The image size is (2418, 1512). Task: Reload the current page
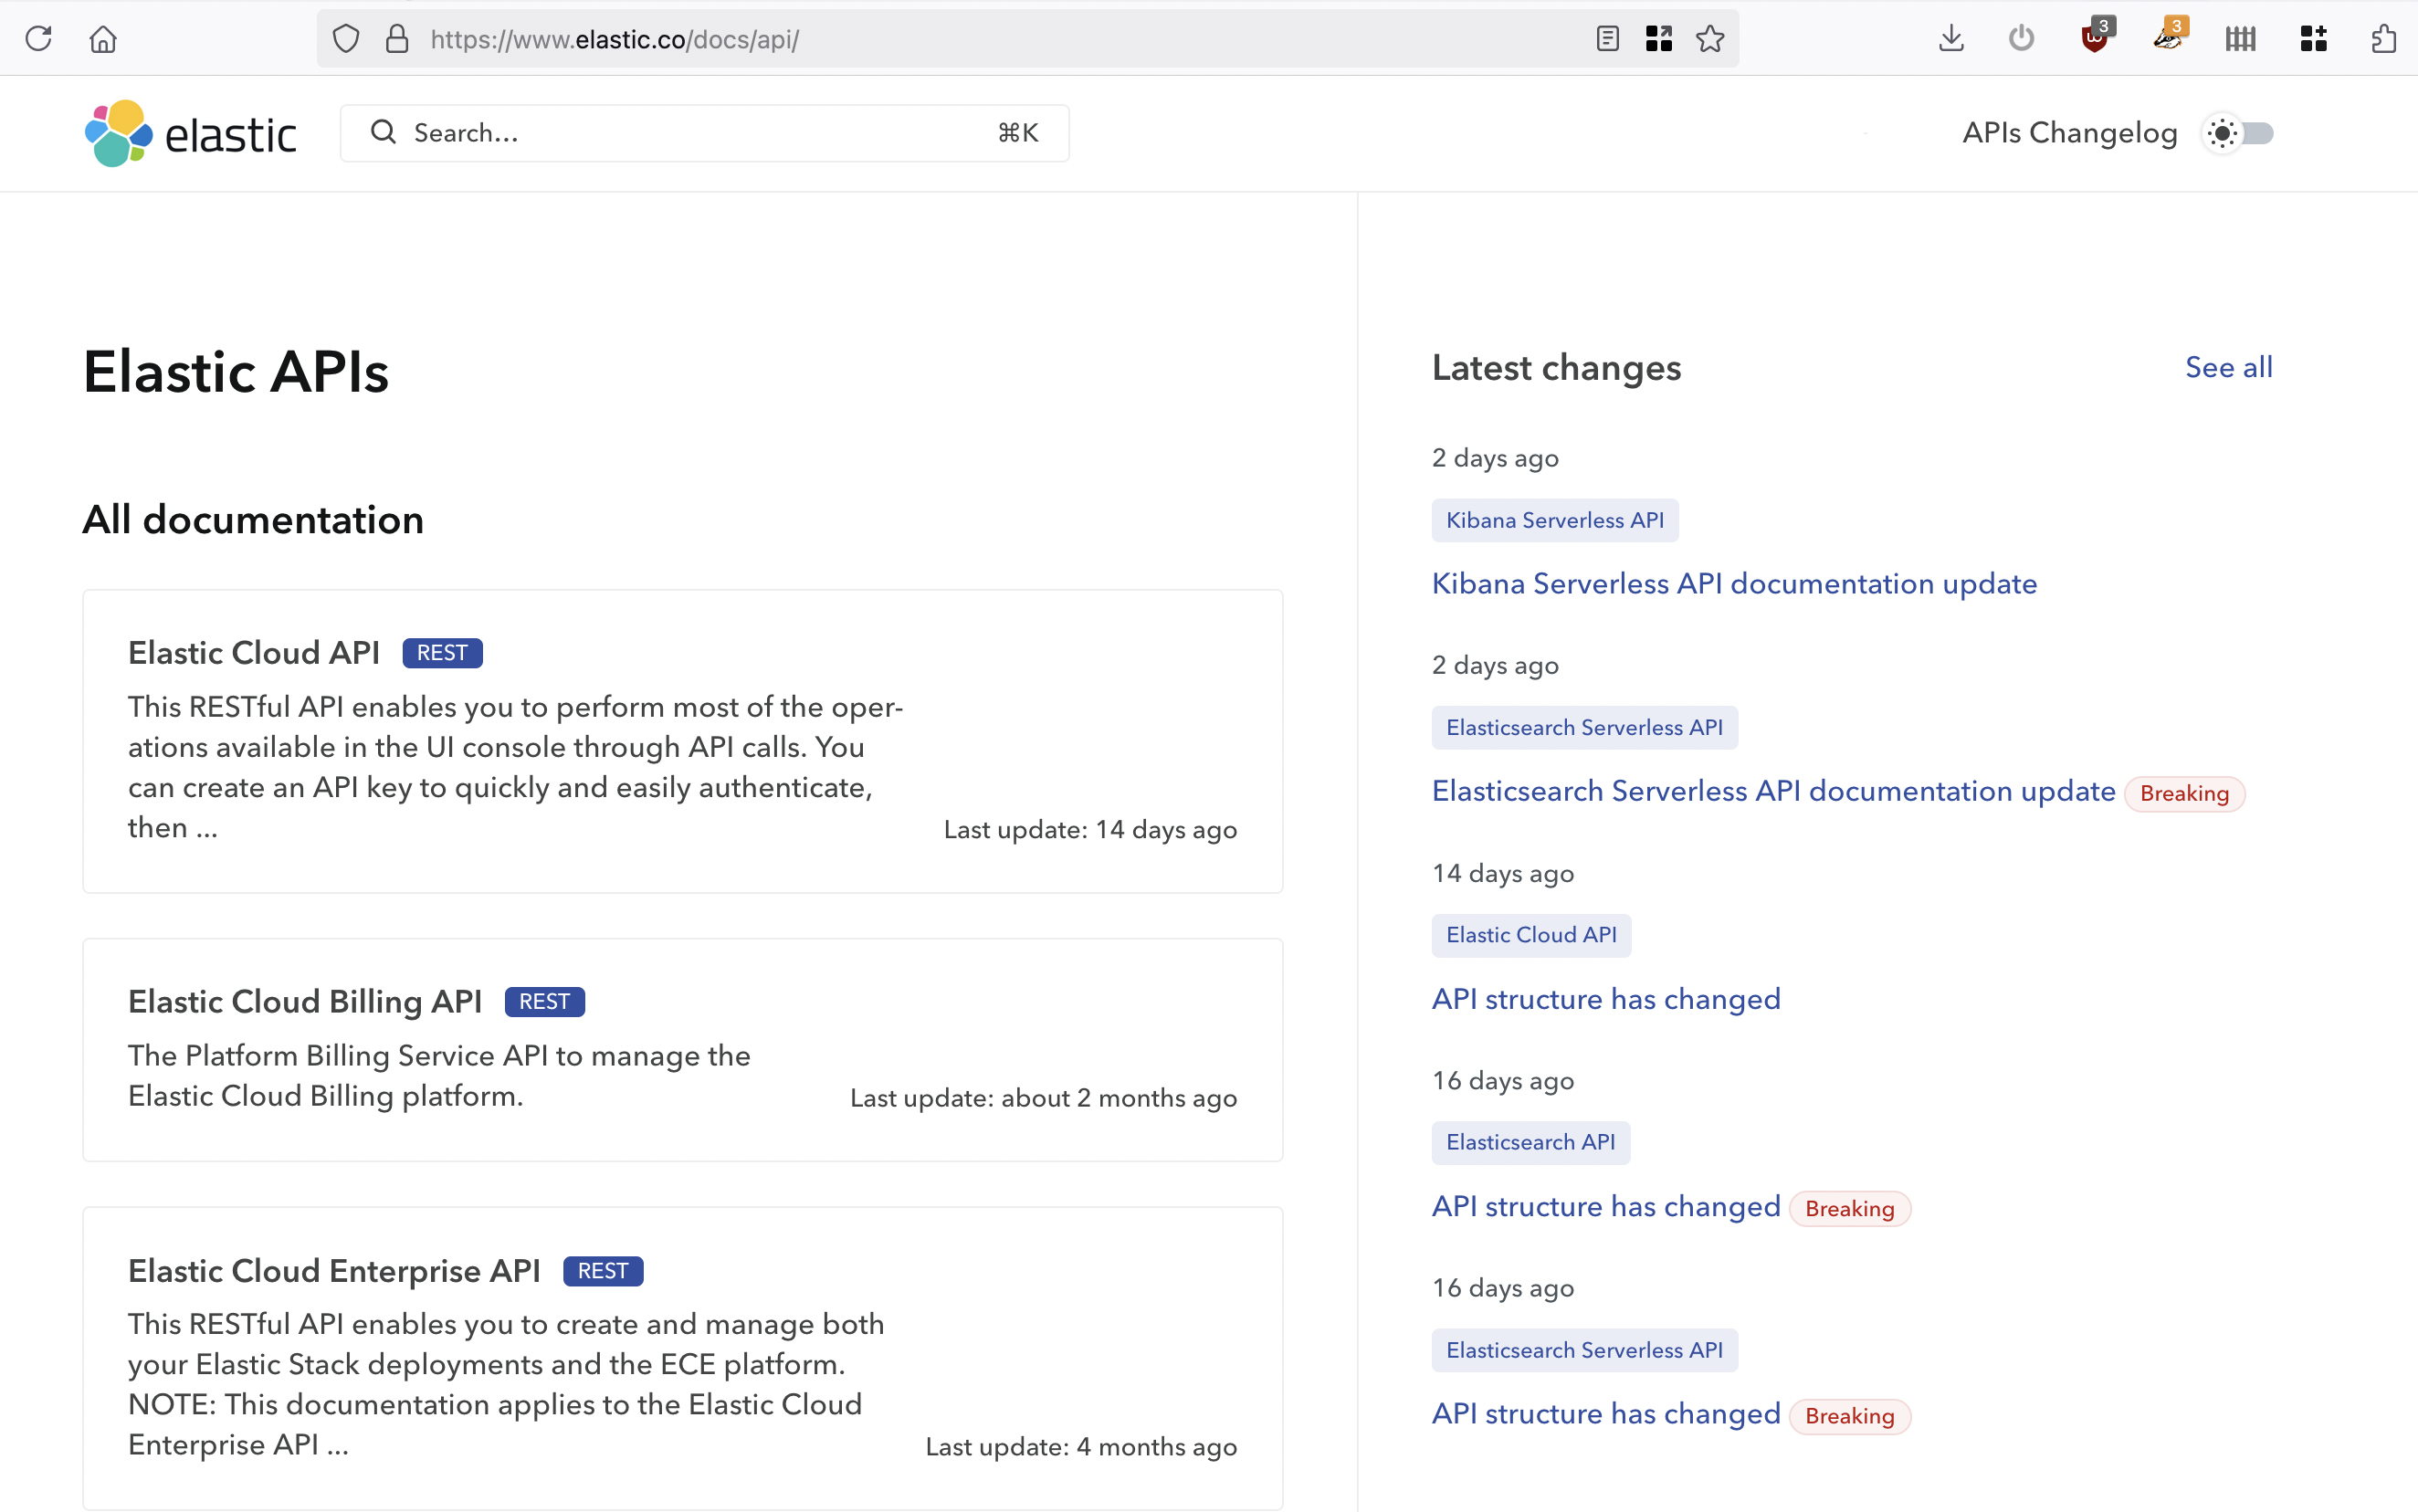[40, 38]
